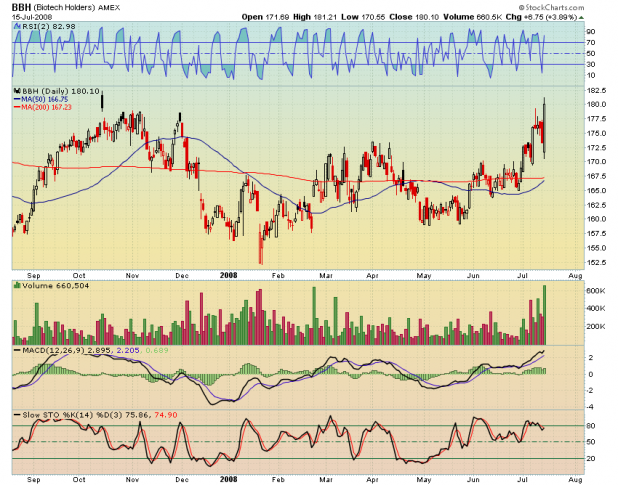The height and width of the screenshot is (485, 618).
Task: Click Sep on the price panel date axis
Action: click(34, 276)
